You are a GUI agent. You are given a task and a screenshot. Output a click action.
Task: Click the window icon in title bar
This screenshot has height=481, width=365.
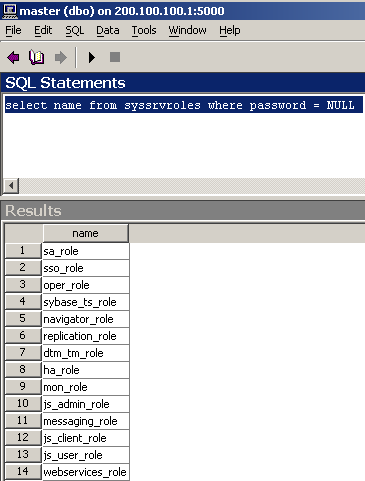coord(10,11)
